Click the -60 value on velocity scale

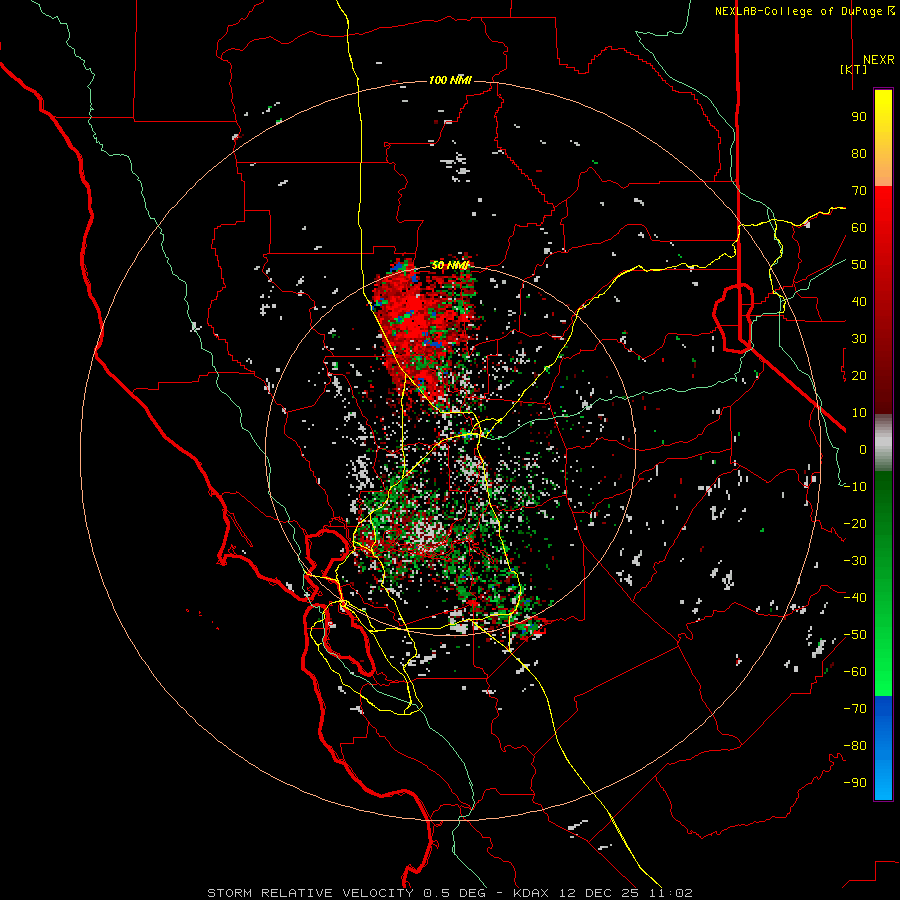855,672
